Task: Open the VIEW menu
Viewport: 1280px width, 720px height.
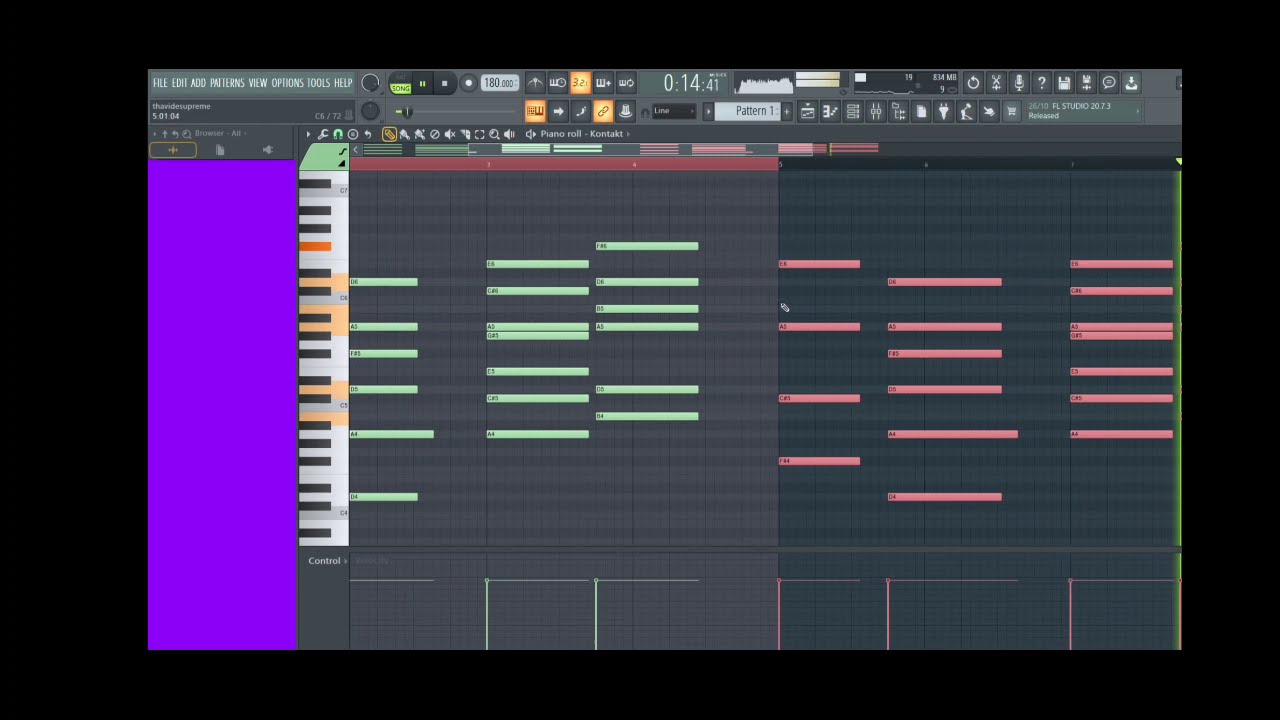Action: pyautogui.click(x=258, y=83)
